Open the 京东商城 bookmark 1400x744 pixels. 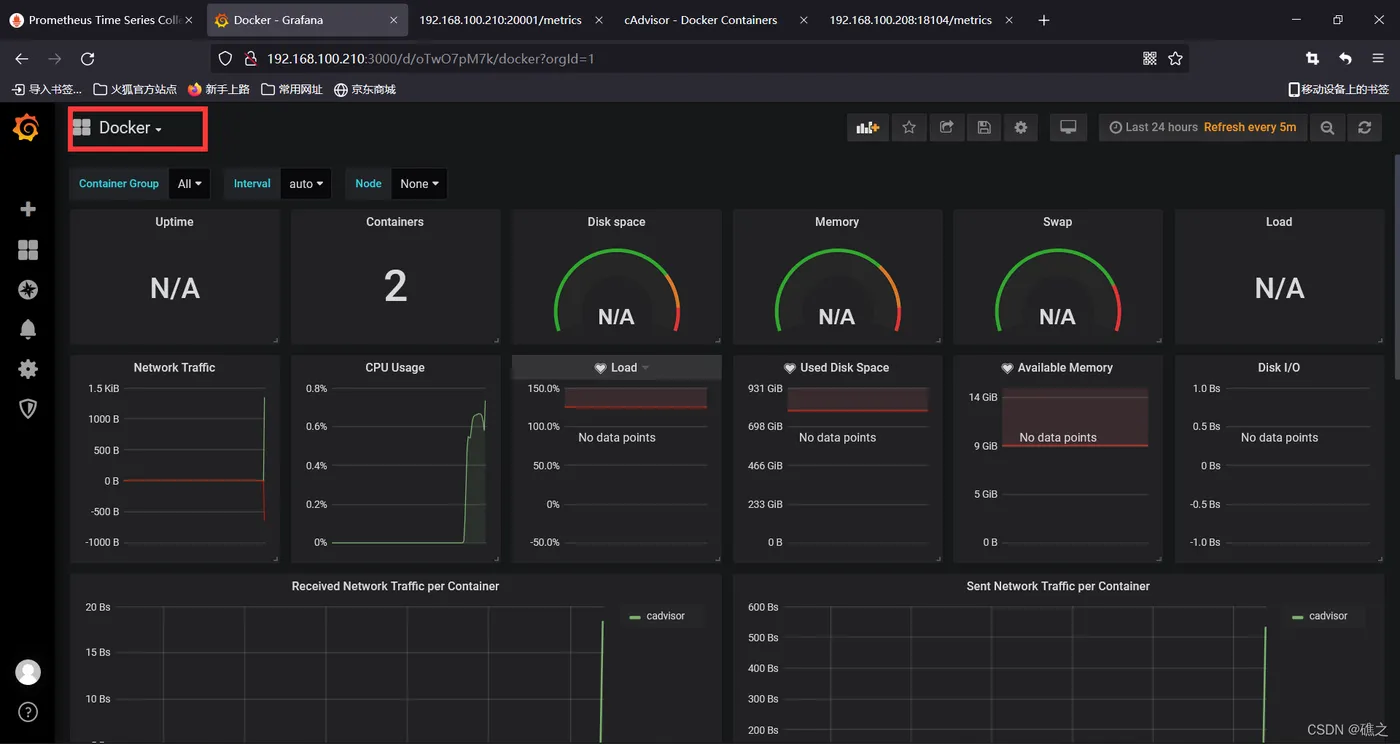point(365,89)
